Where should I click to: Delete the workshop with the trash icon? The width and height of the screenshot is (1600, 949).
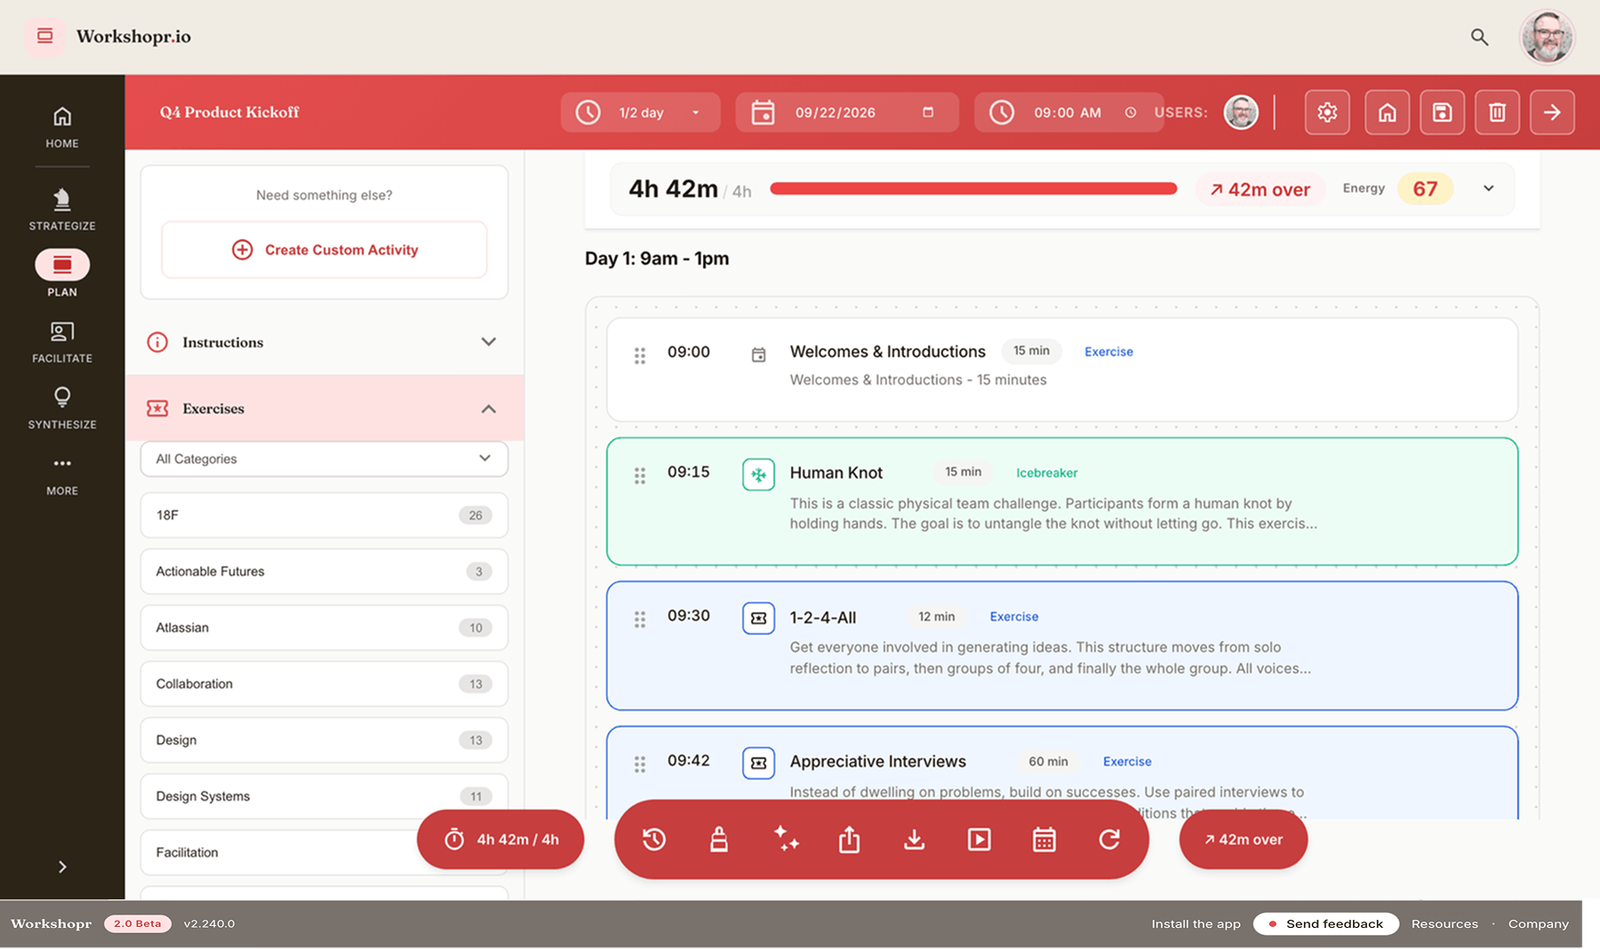click(1497, 112)
